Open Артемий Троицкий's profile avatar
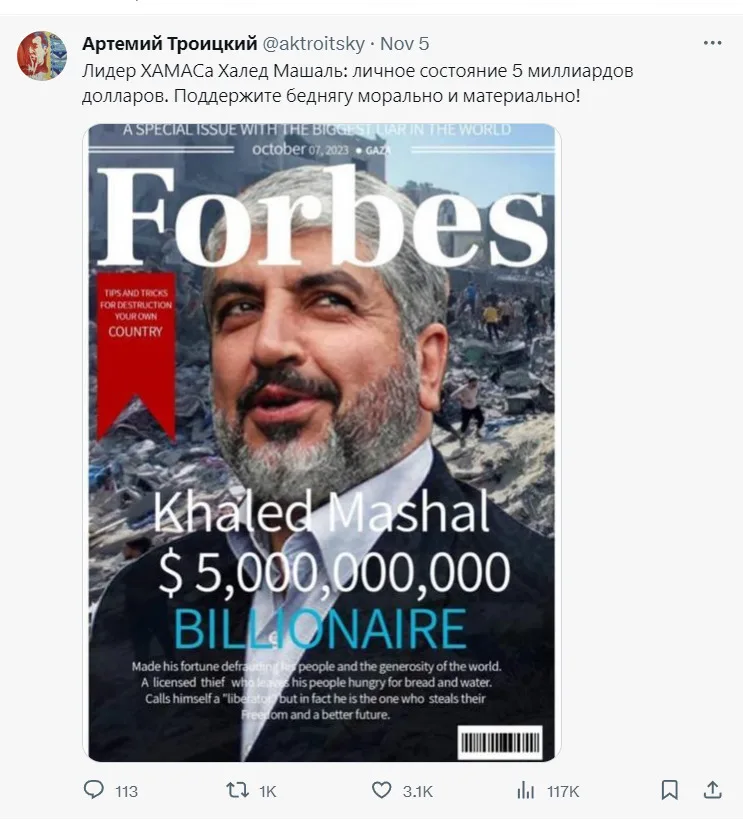 [x=42, y=56]
